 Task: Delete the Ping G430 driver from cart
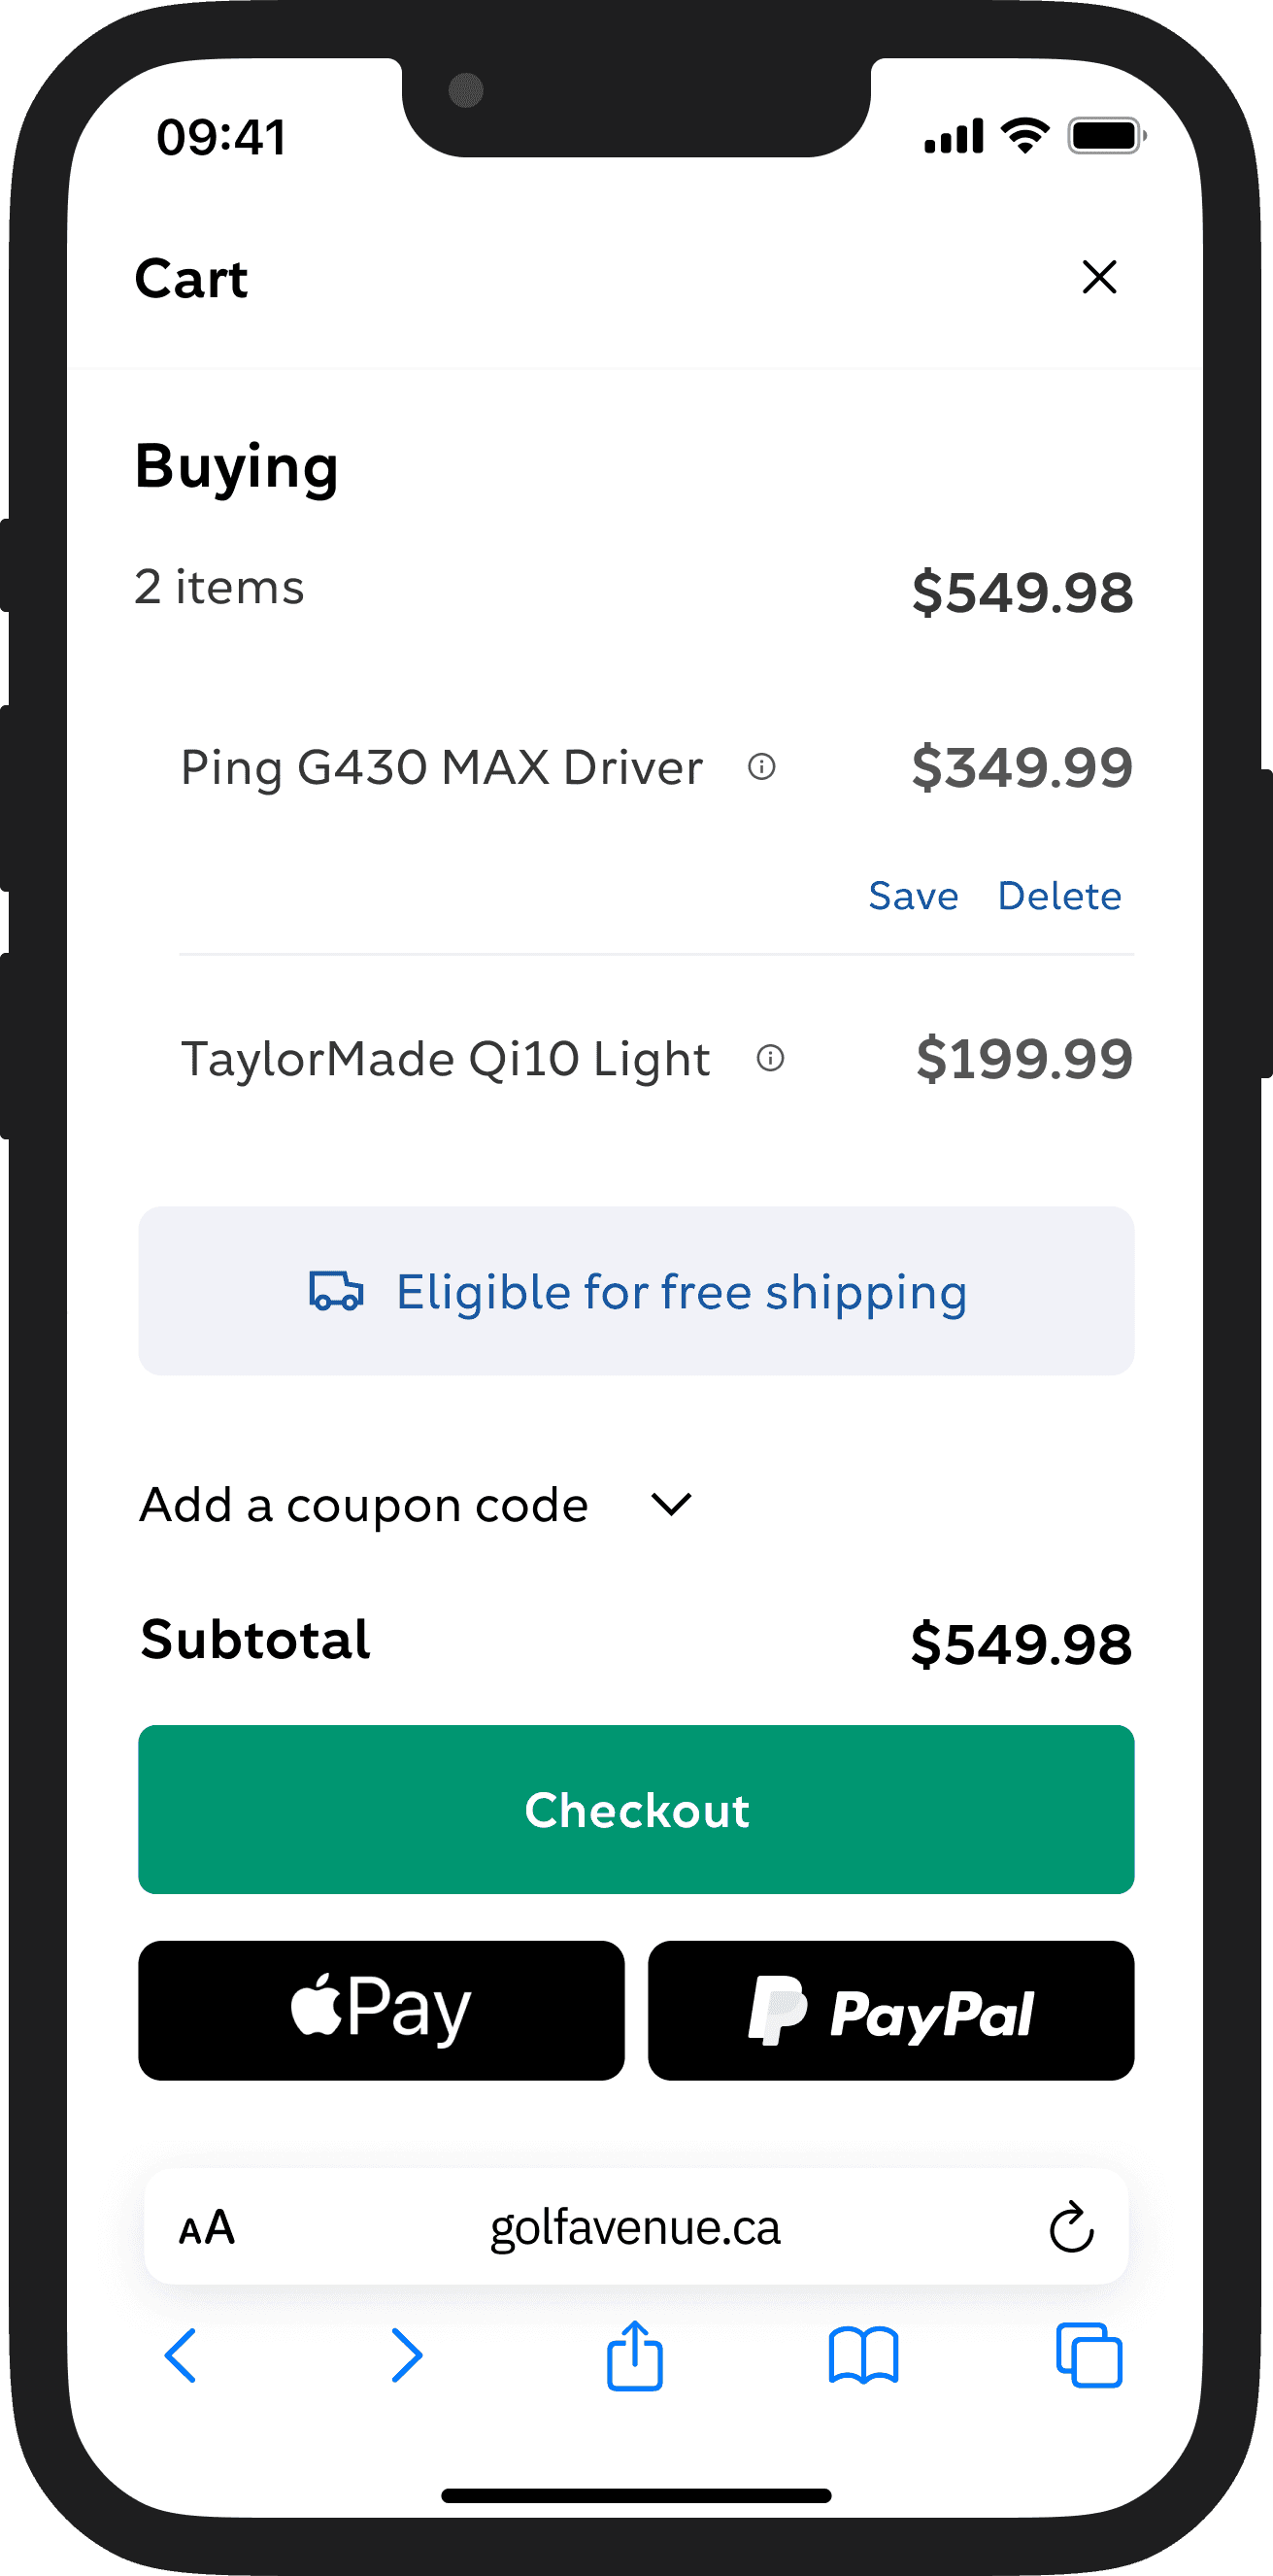click(x=1059, y=896)
